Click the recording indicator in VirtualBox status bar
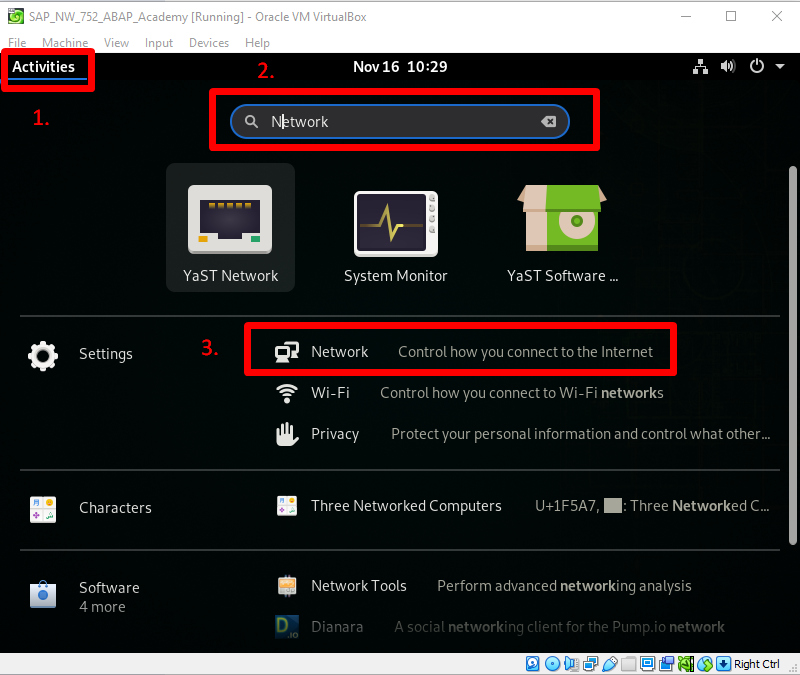800x675 pixels. point(667,664)
